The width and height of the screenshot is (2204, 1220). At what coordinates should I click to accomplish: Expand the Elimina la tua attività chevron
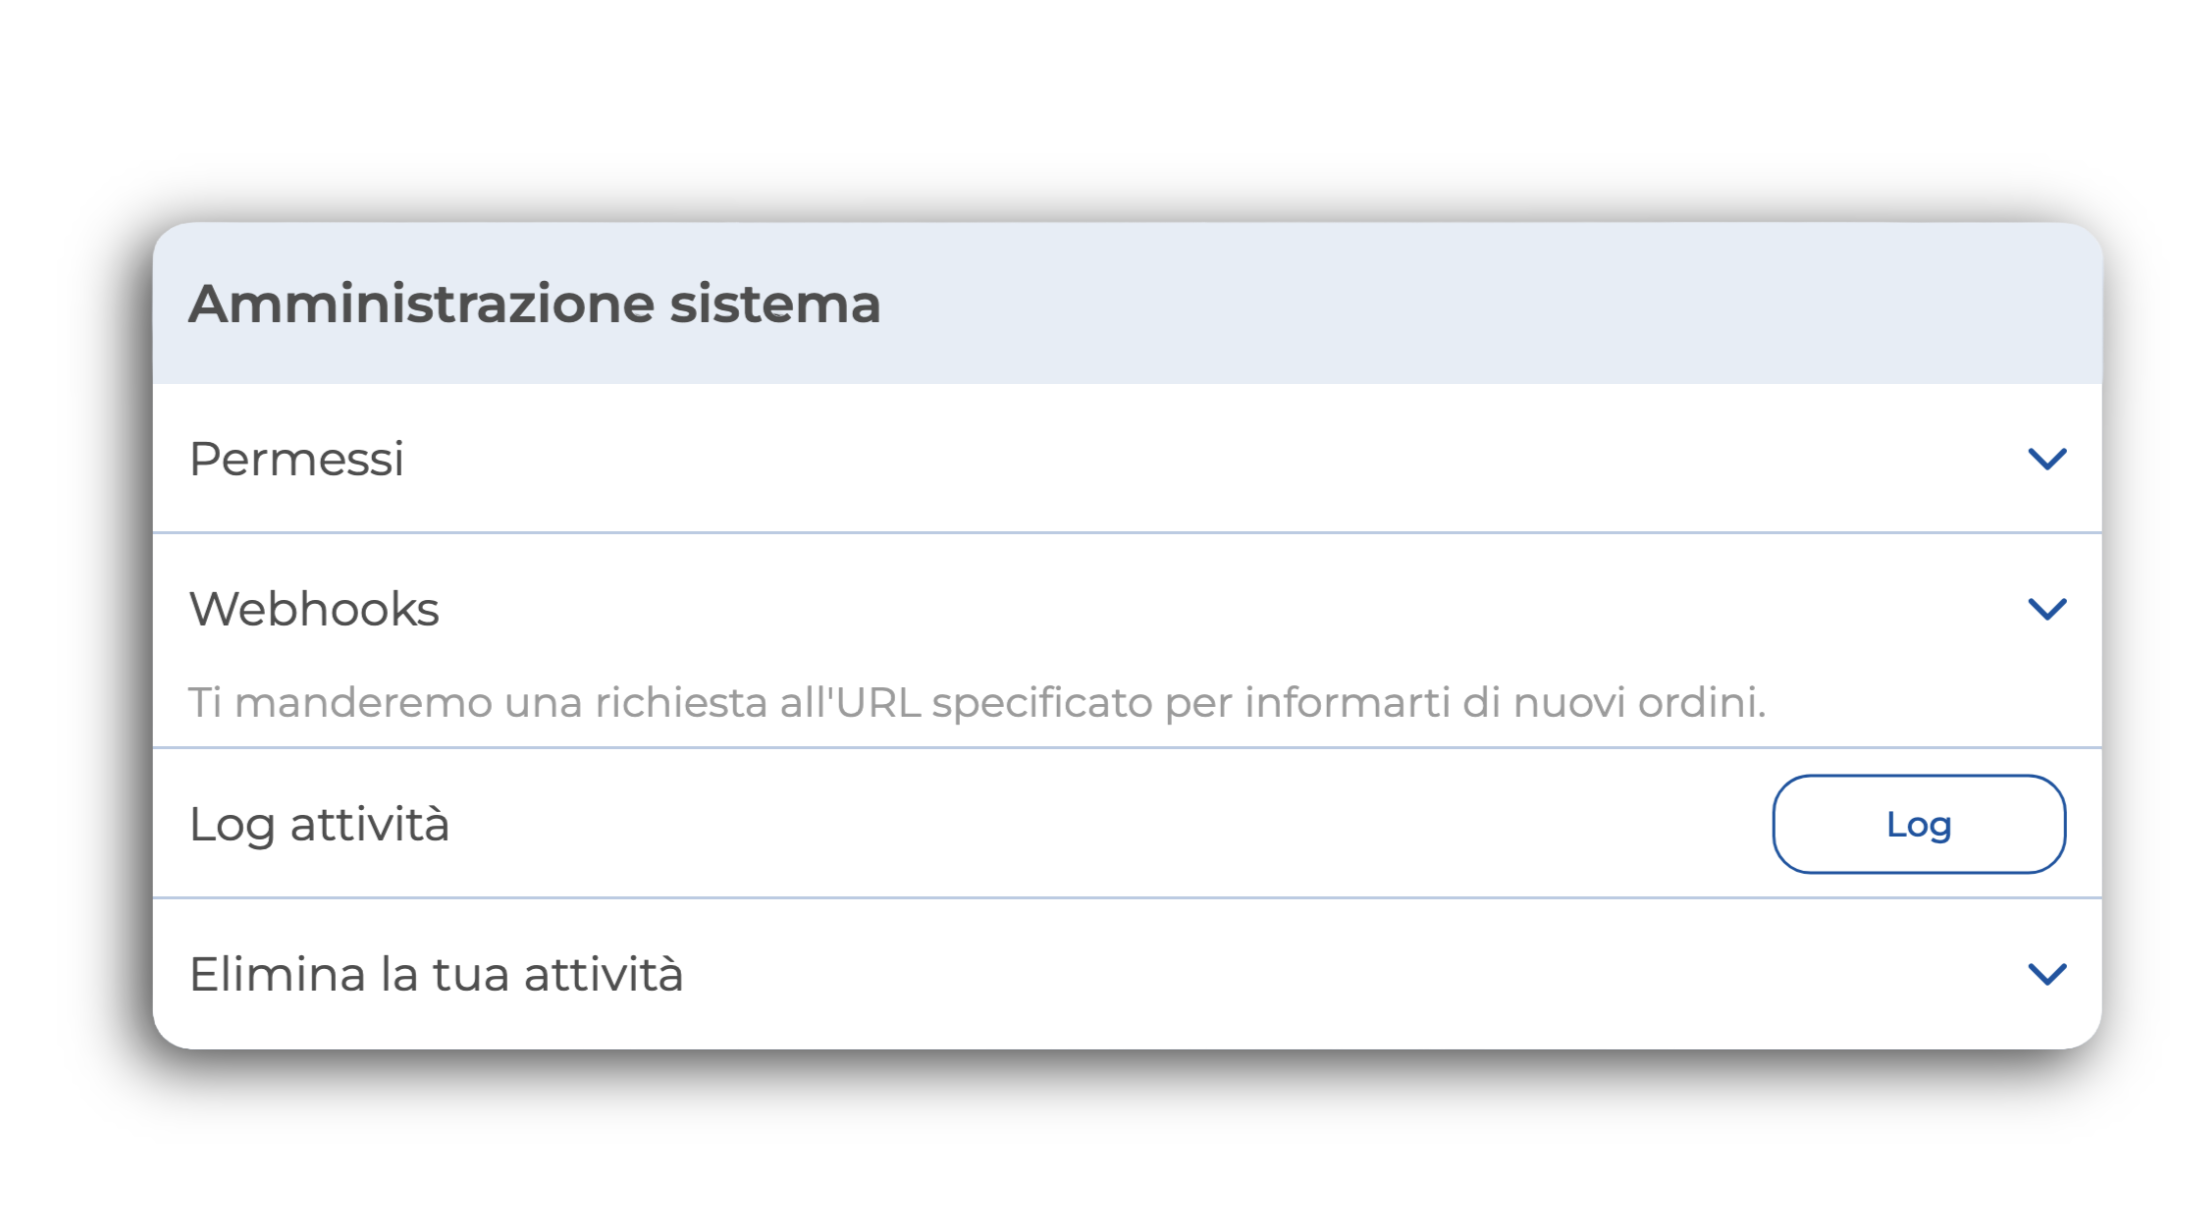[2046, 974]
